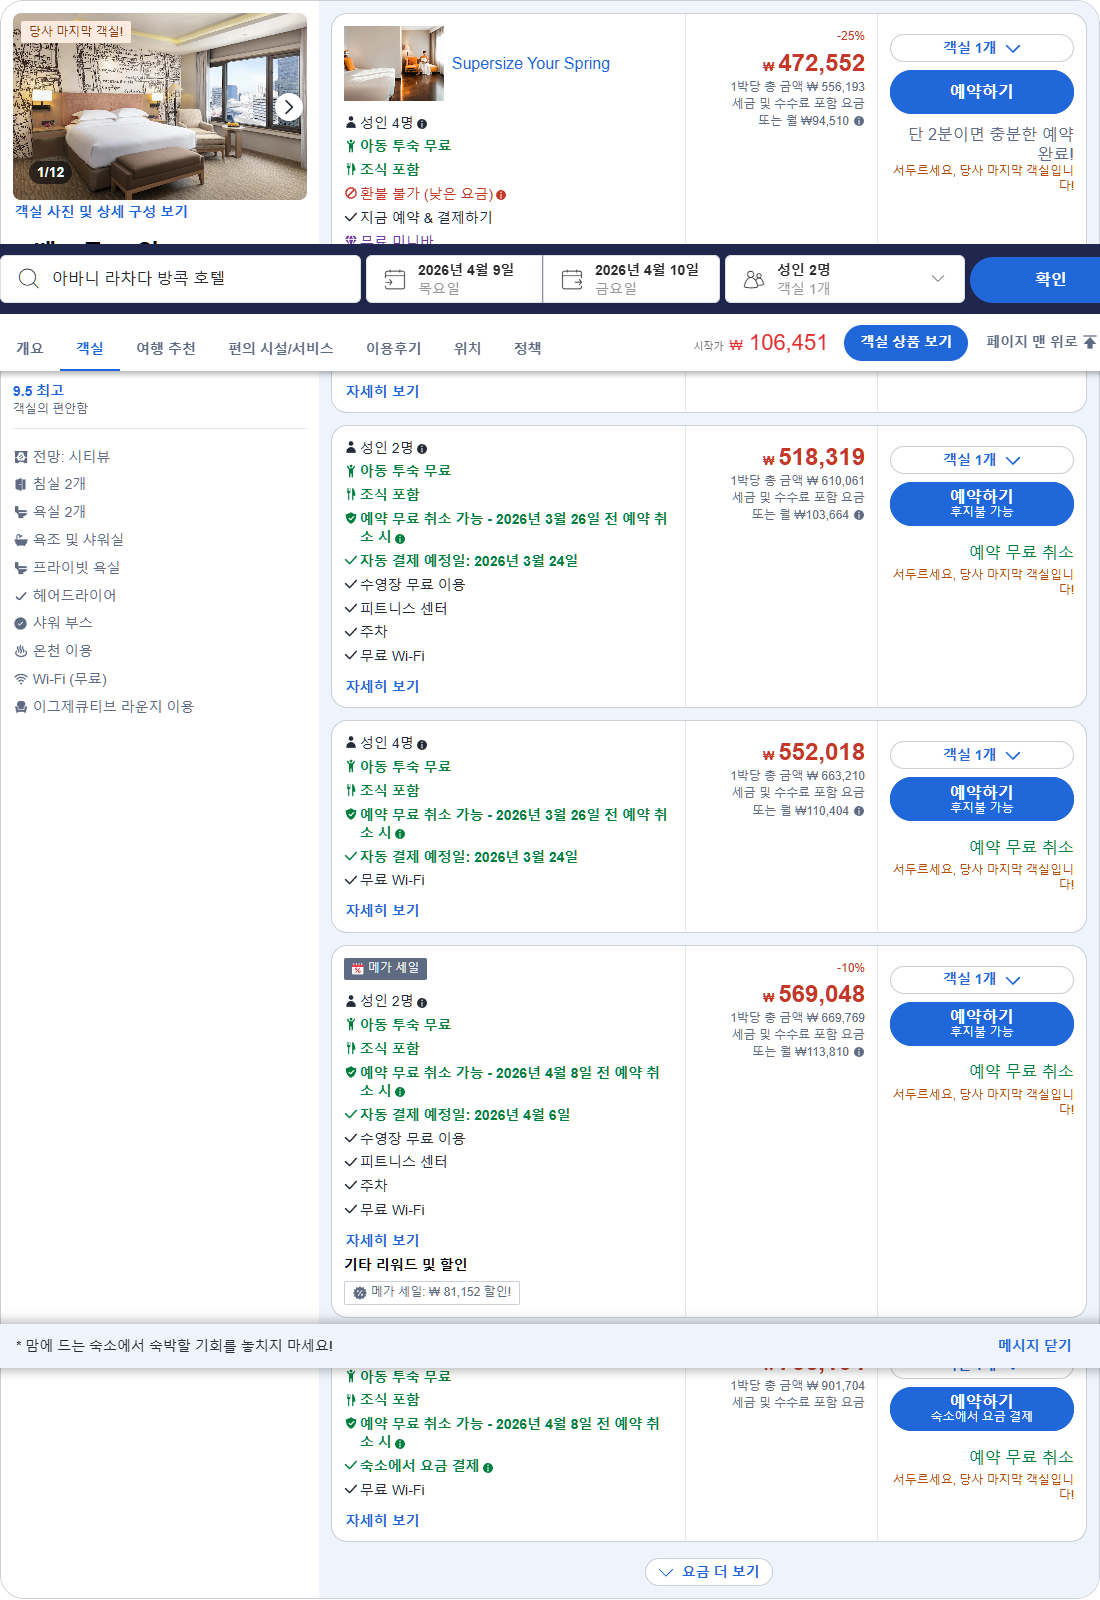This screenshot has width=1100, height=1600.
Task: Click info icon beside 성인 2명 in ₩569,048 offer
Action: pos(422,1003)
